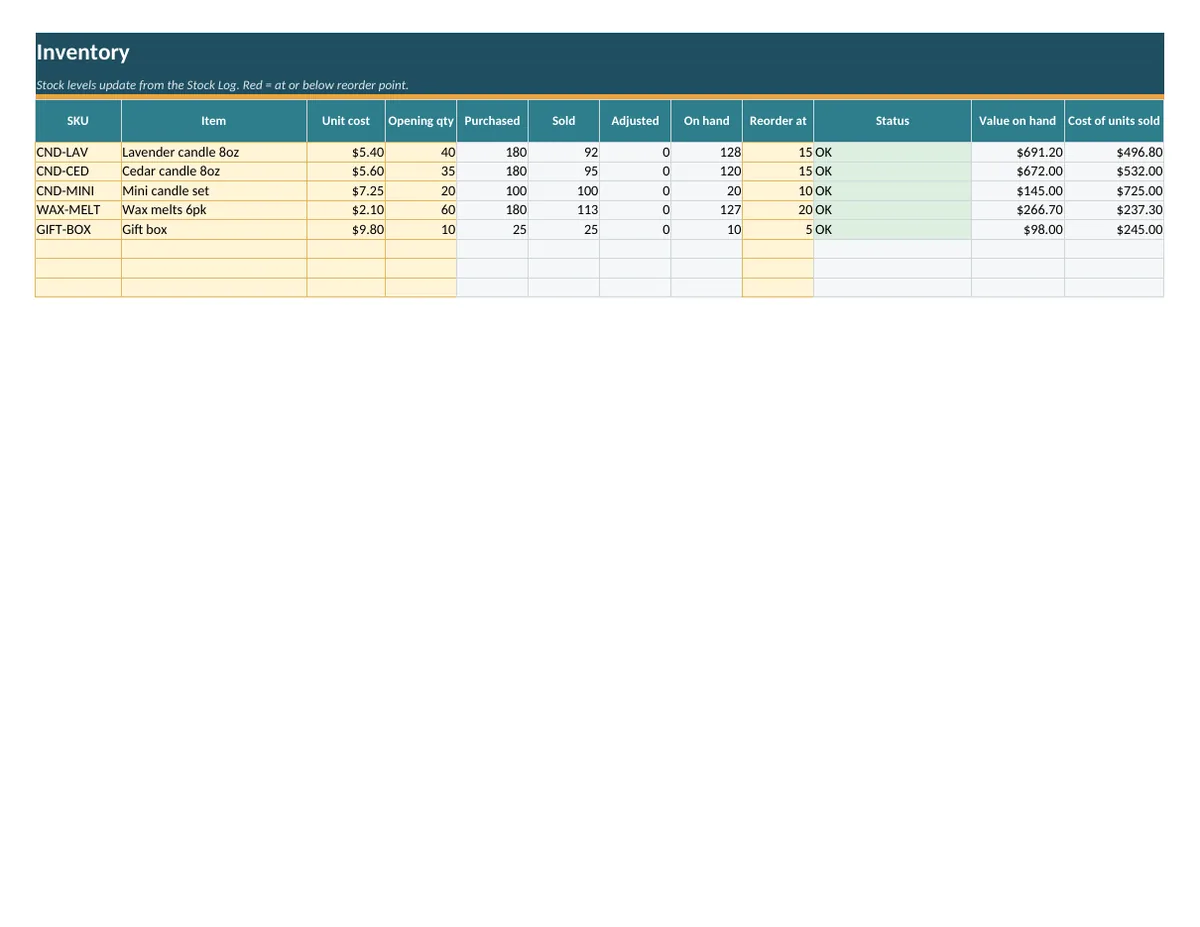Select the CND-CED SKU cell

pyautogui.click(x=78, y=171)
